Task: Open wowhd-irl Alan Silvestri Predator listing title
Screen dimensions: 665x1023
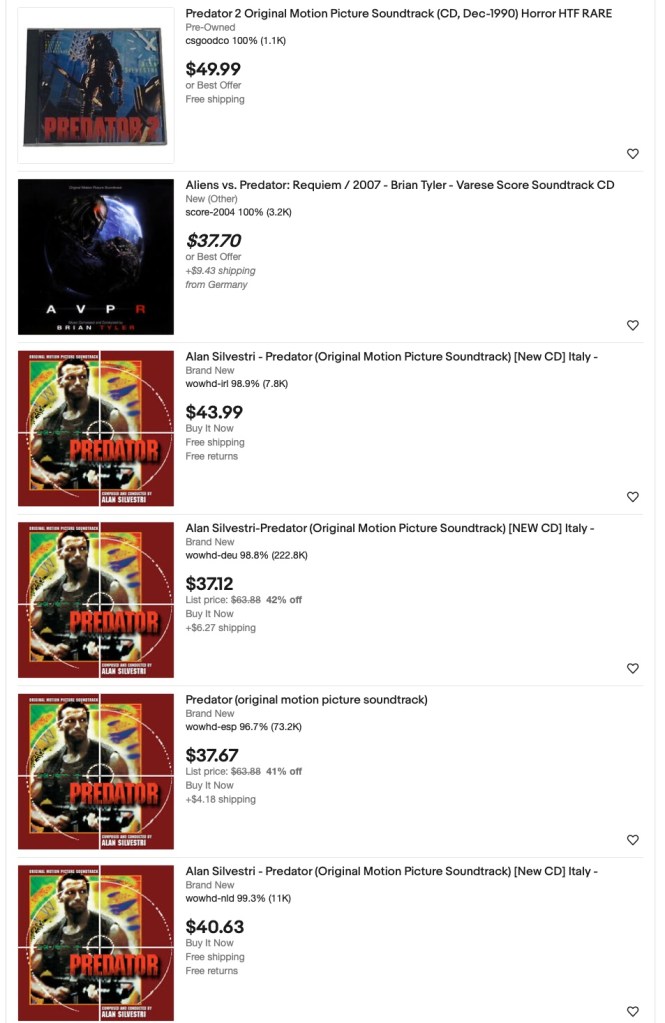Action: (392, 356)
